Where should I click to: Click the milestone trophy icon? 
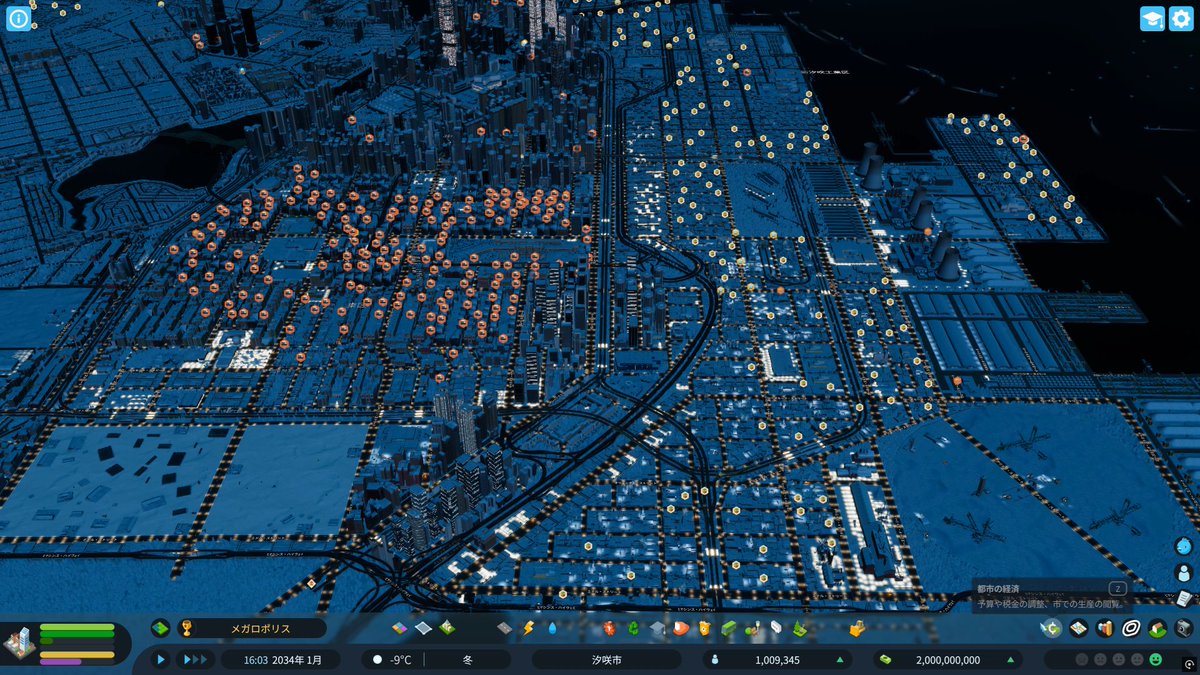click(186, 628)
